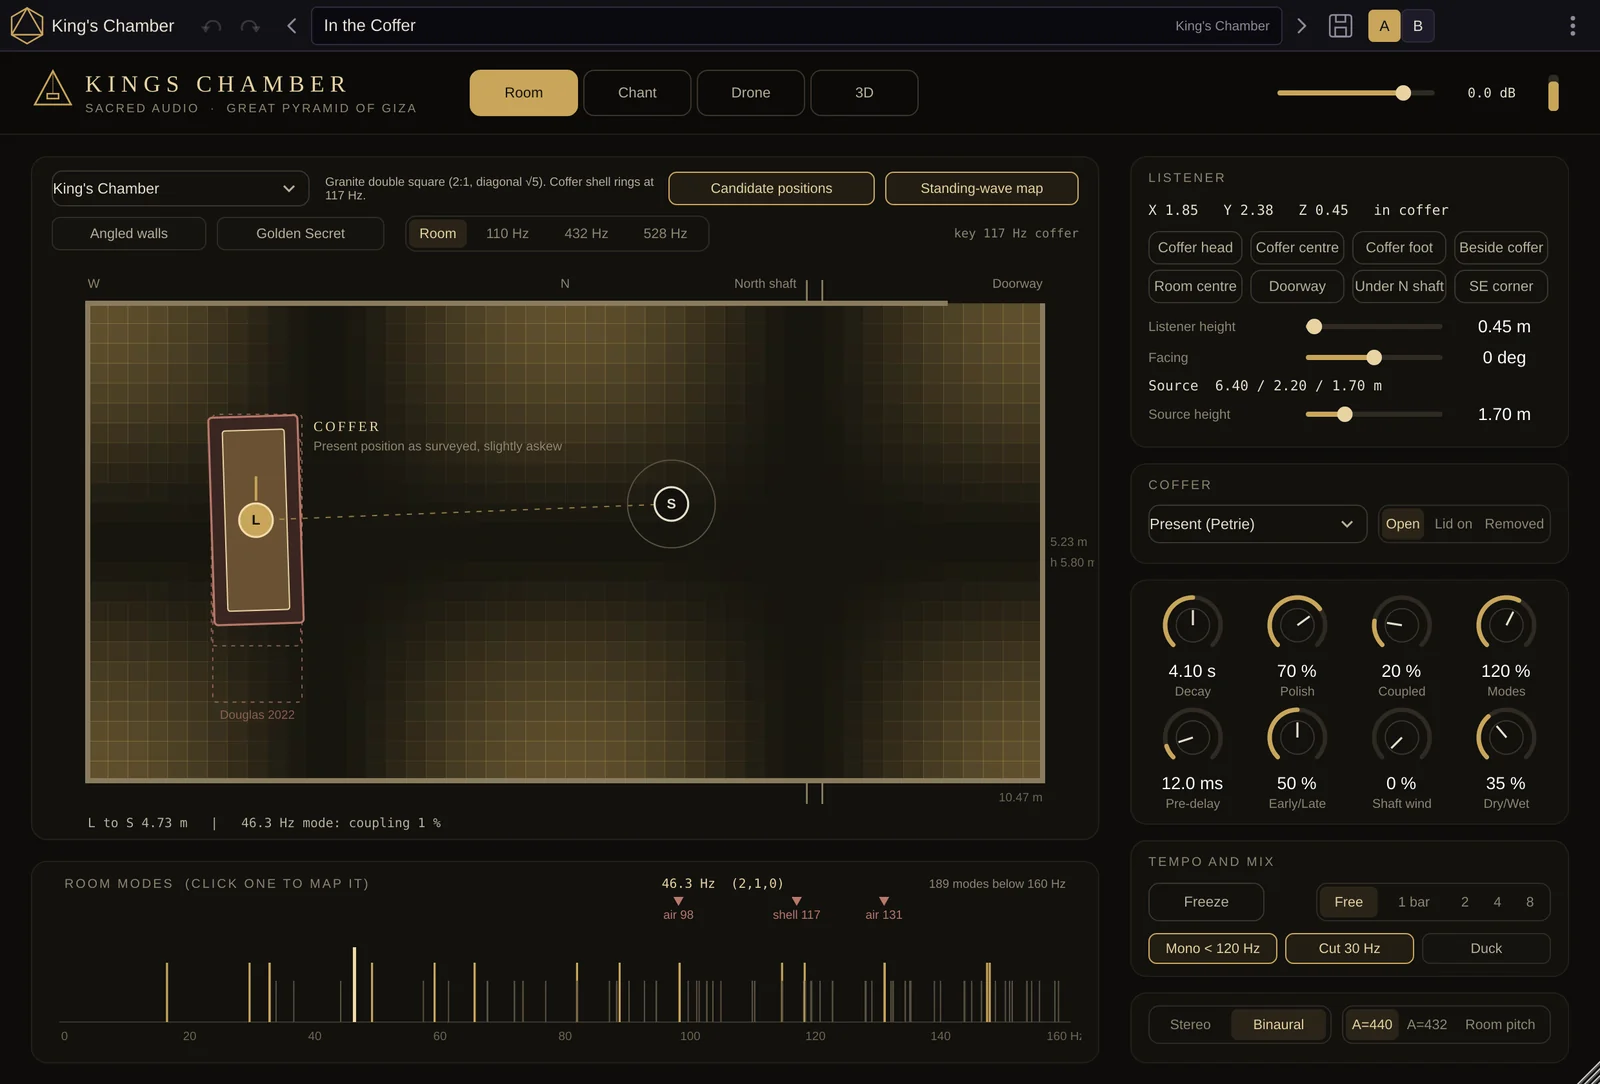Switch to B comparison slot
This screenshot has height=1084, width=1600.
click(1417, 26)
